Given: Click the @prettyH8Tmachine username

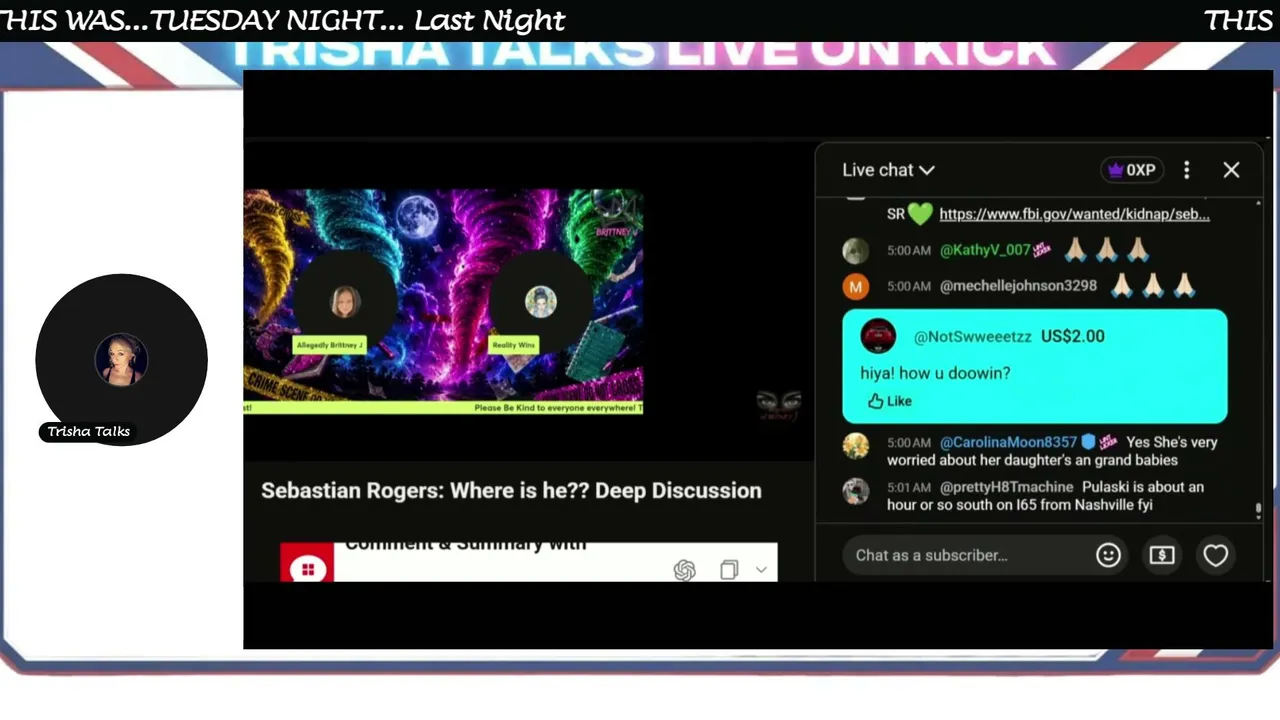Looking at the screenshot, I should 1006,487.
